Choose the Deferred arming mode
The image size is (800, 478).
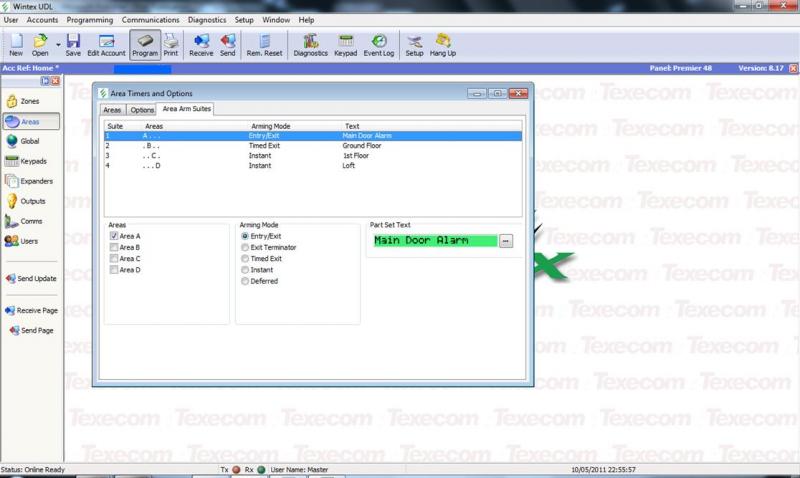(245, 281)
